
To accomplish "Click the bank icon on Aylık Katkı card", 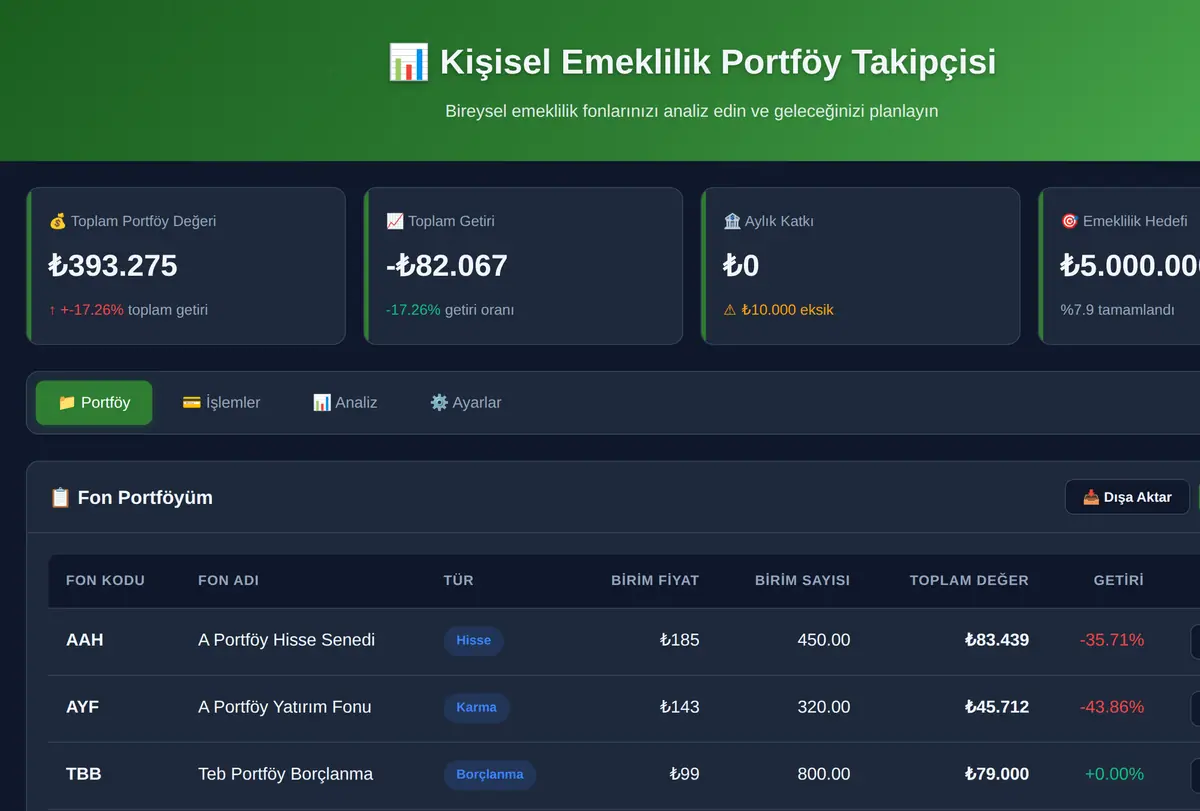I will coord(732,221).
